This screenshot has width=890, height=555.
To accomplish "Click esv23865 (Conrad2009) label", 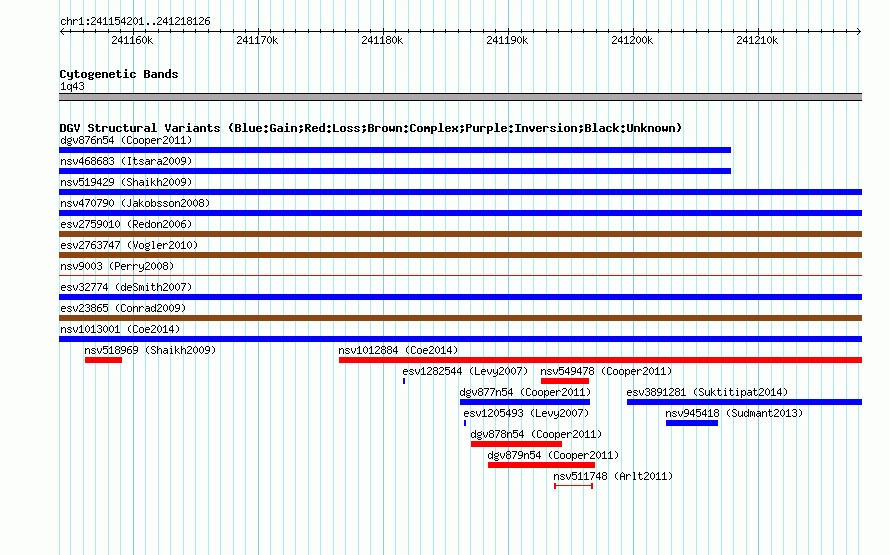I will tap(123, 308).
